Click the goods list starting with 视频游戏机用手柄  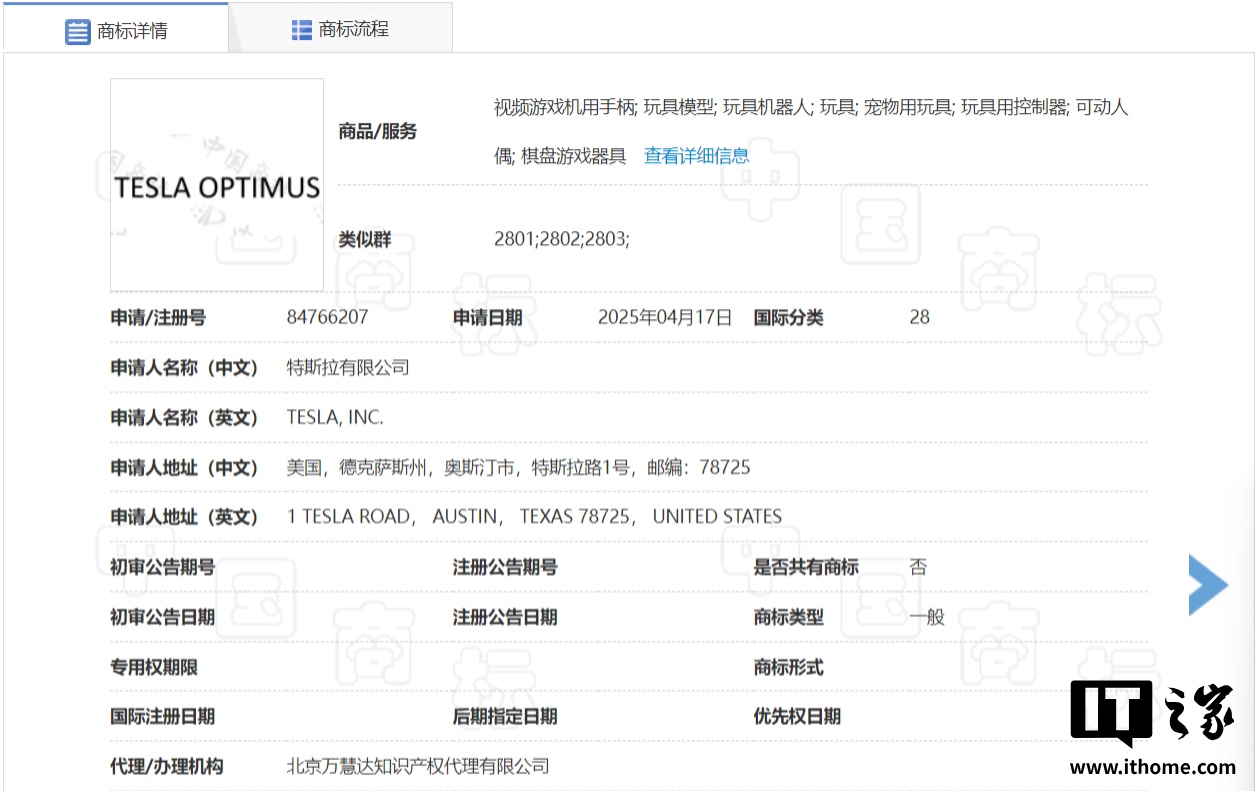[x=811, y=131]
